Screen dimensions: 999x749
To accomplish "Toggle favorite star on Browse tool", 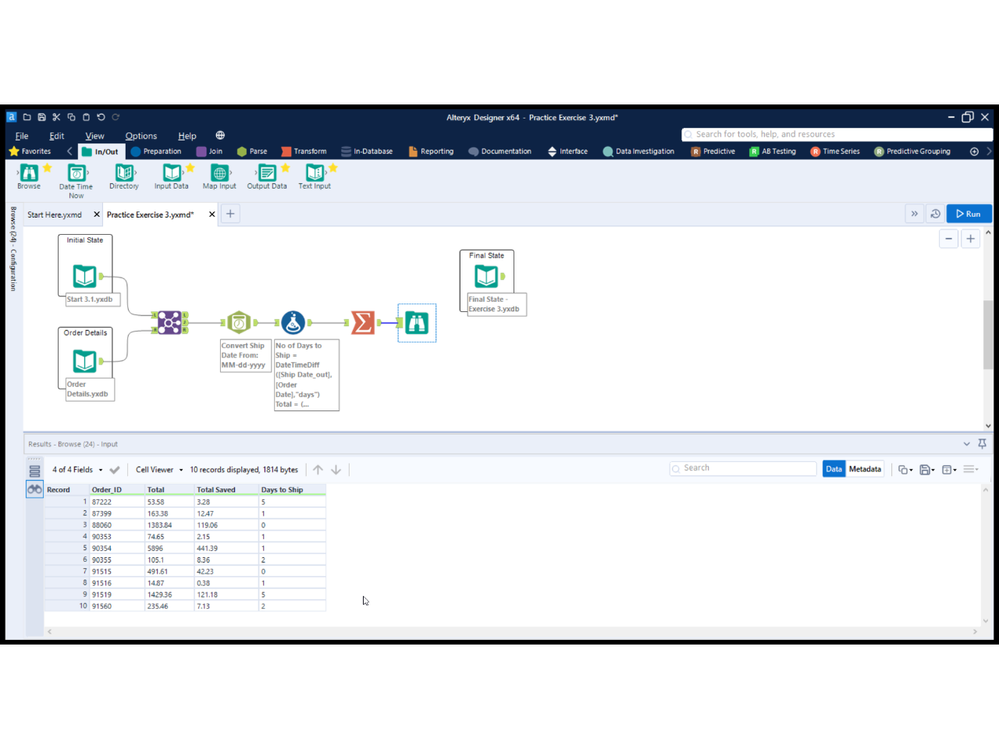I will (x=47, y=168).
